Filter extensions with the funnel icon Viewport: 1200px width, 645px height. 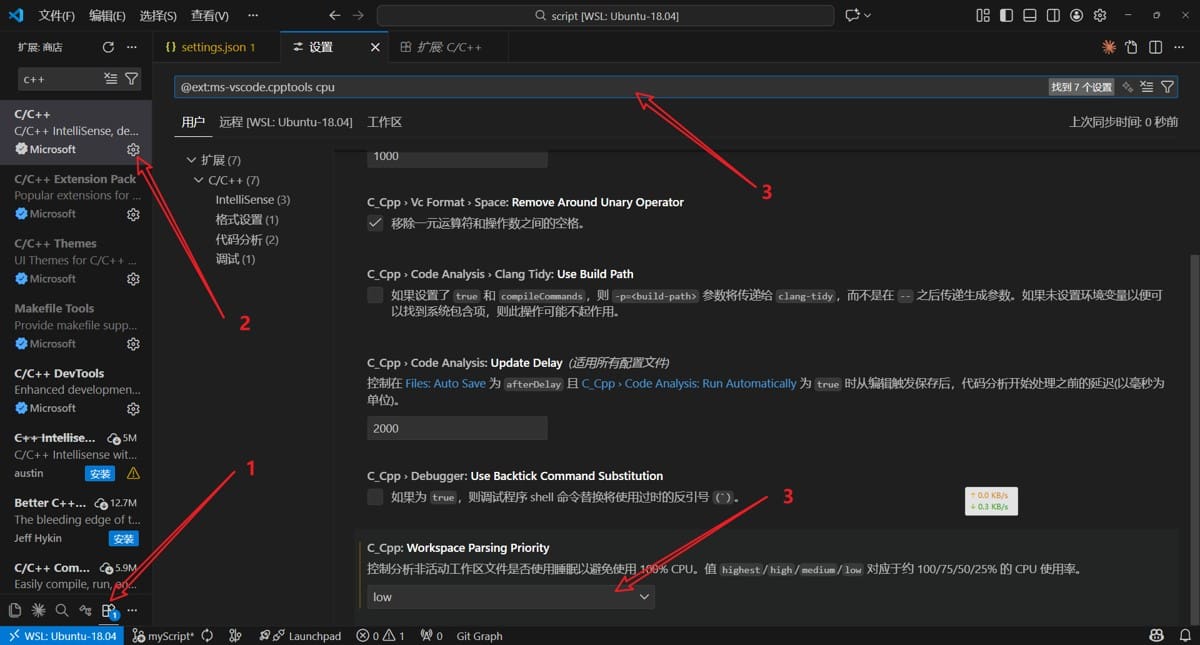(132, 78)
